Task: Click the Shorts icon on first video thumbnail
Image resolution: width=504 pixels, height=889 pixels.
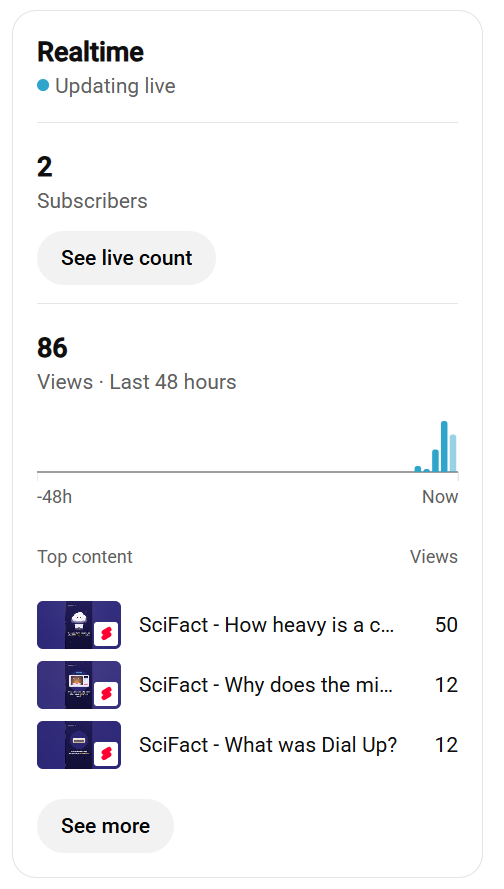Action: [x=105, y=634]
